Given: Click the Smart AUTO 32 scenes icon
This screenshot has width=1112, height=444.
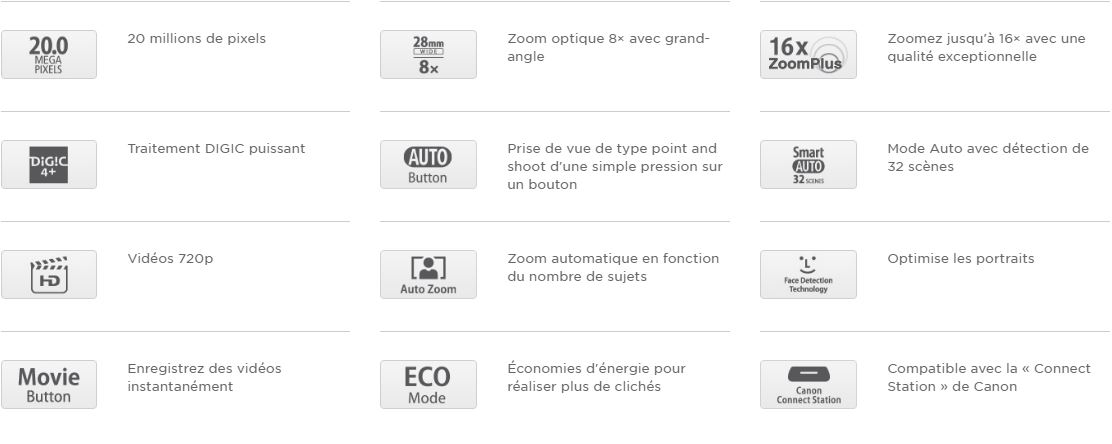Looking at the screenshot, I should click(808, 164).
